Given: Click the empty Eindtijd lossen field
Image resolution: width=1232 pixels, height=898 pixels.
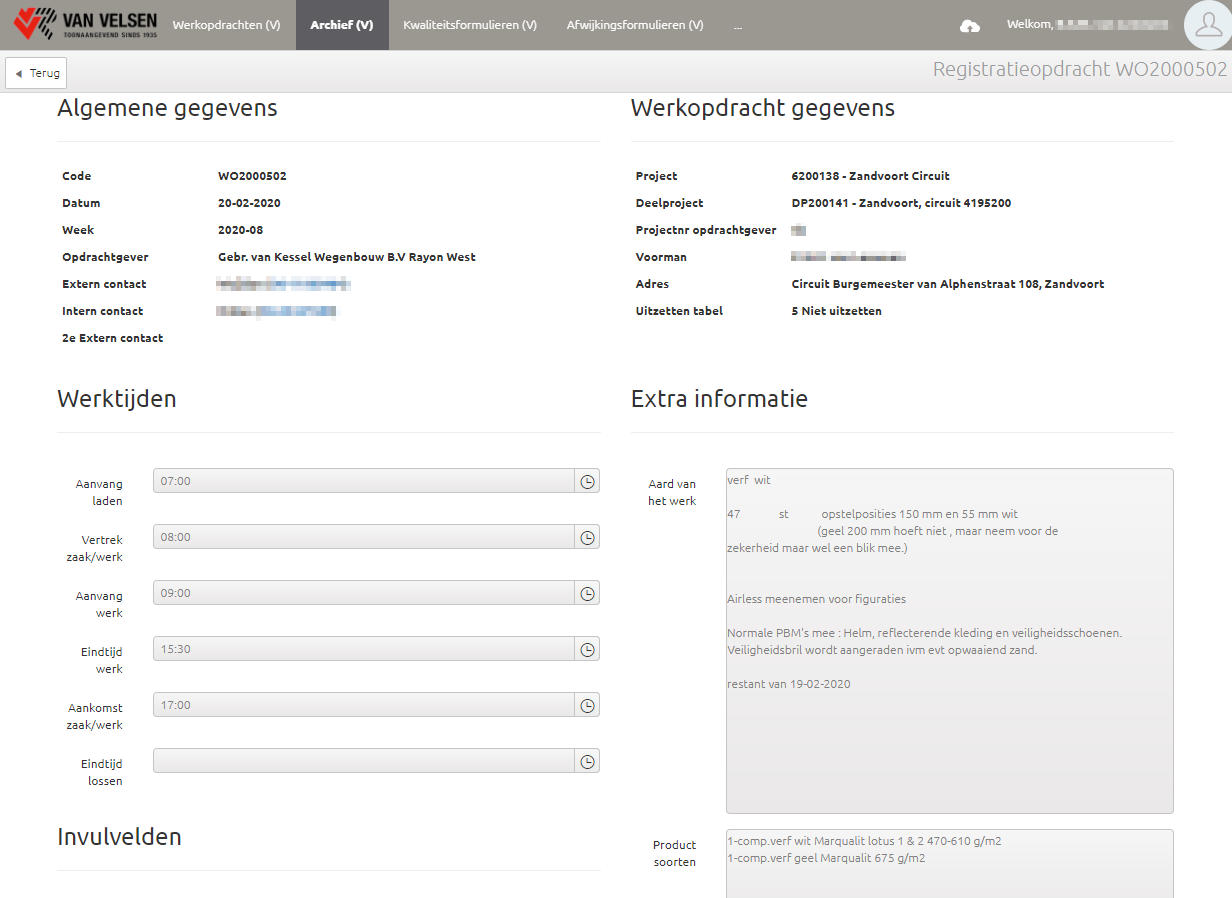Looking at the screenshot, I should point(365,761).
